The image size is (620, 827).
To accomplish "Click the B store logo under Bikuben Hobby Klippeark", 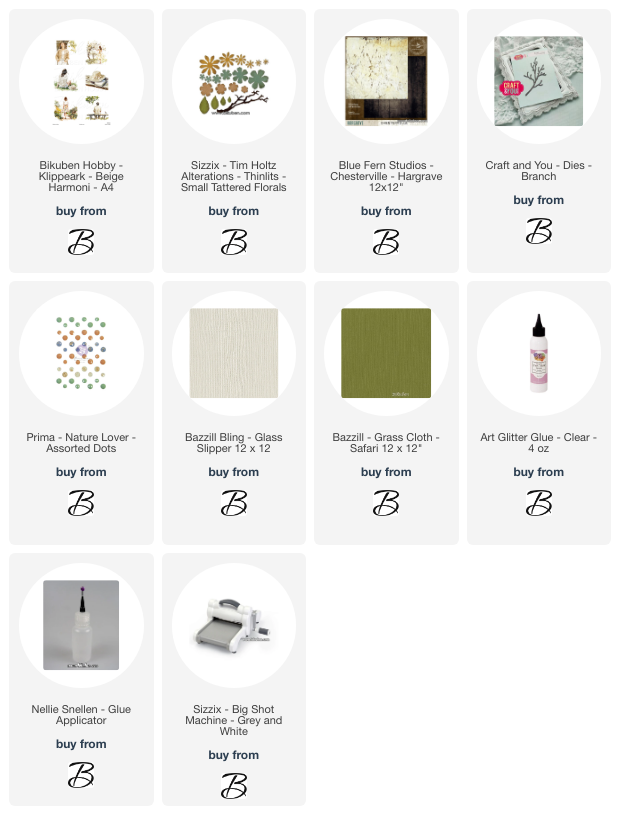I will 81,242.
